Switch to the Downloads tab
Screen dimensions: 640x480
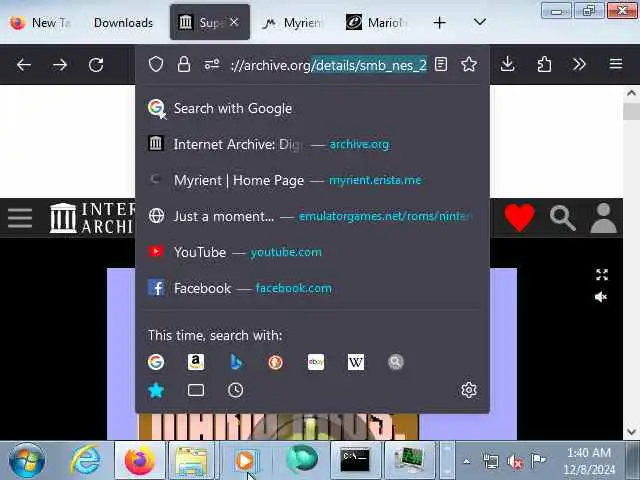123,22
